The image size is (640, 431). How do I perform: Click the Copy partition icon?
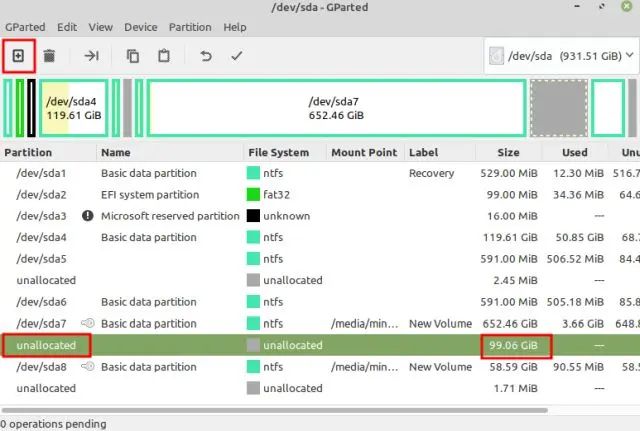pos(132,56)
